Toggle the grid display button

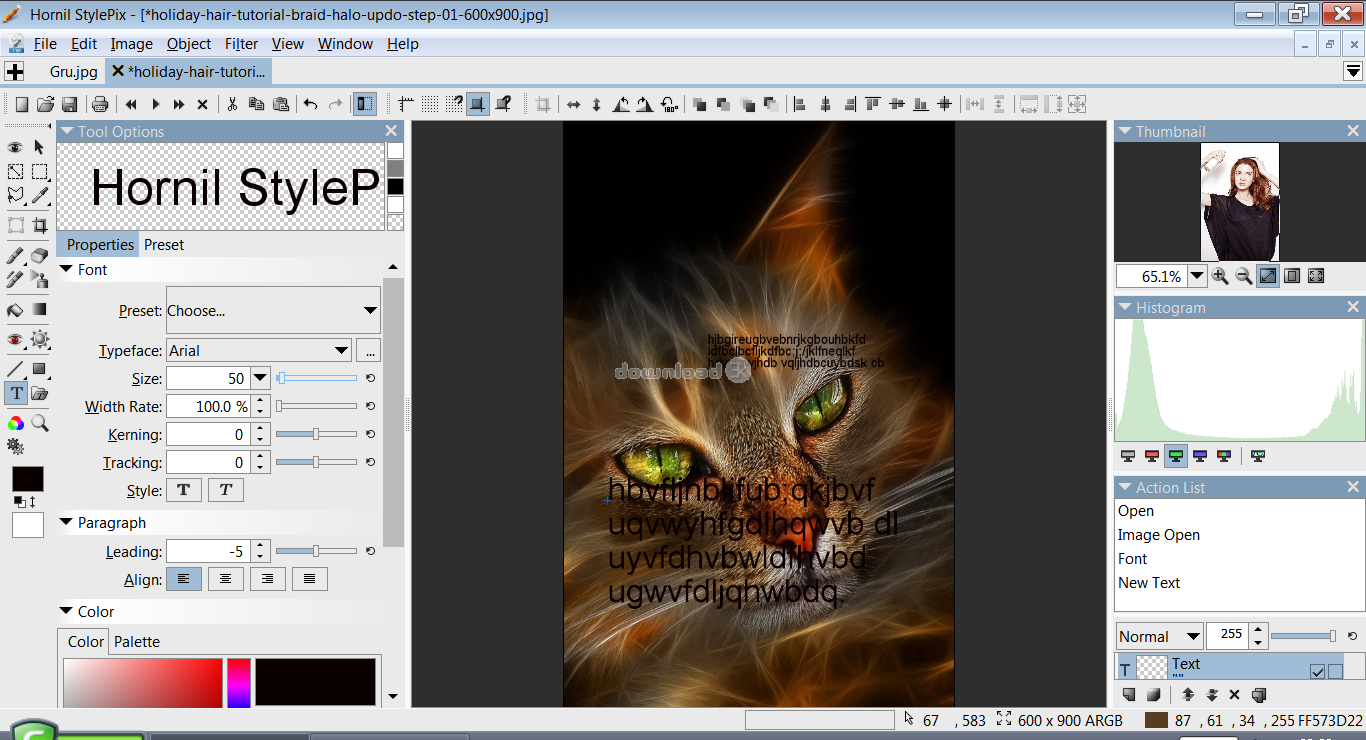click(430, 104)
